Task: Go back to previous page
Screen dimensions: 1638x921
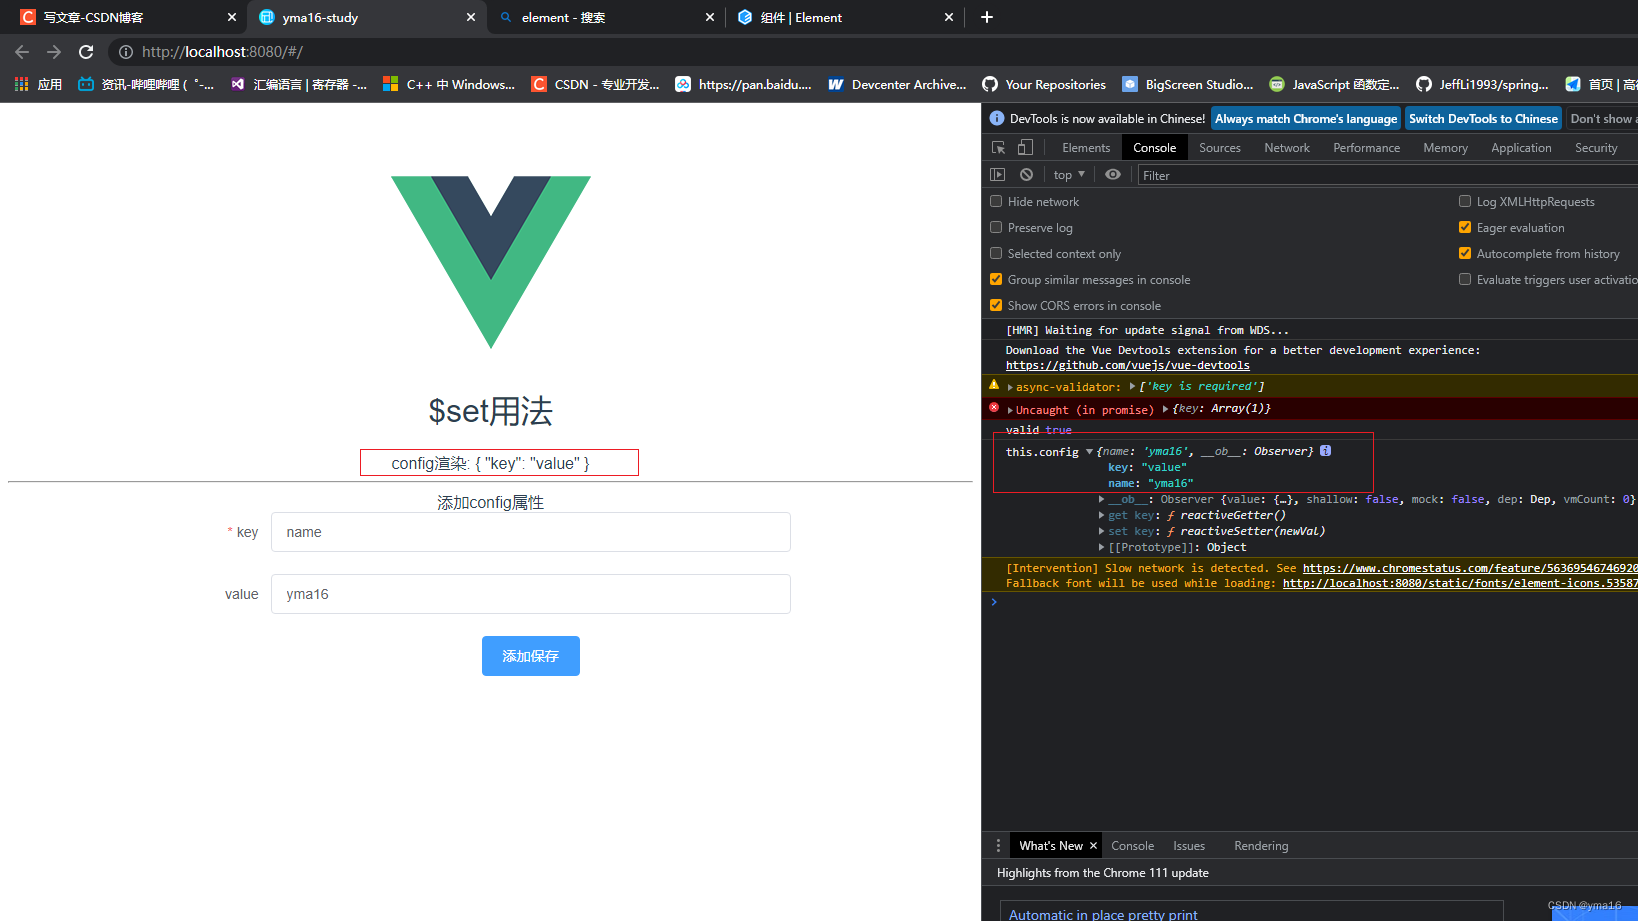Action: click(22, 52)
